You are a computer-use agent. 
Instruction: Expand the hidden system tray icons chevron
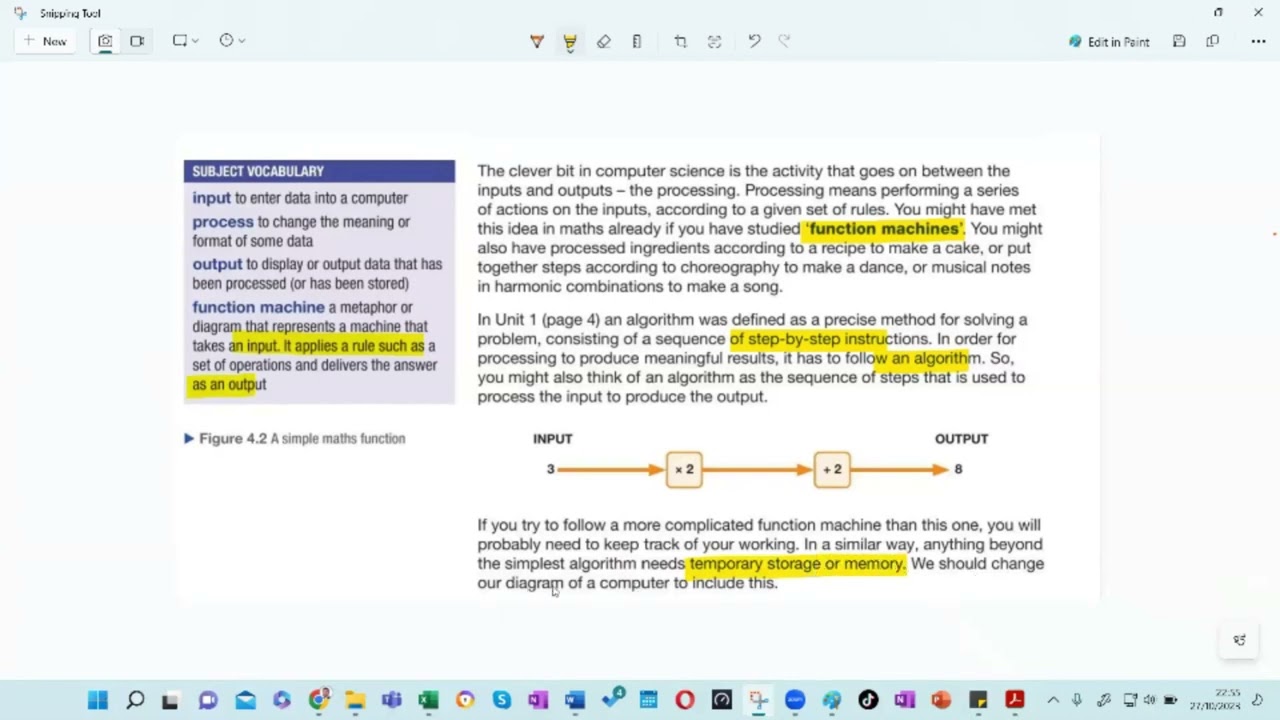pos(1053,700)
